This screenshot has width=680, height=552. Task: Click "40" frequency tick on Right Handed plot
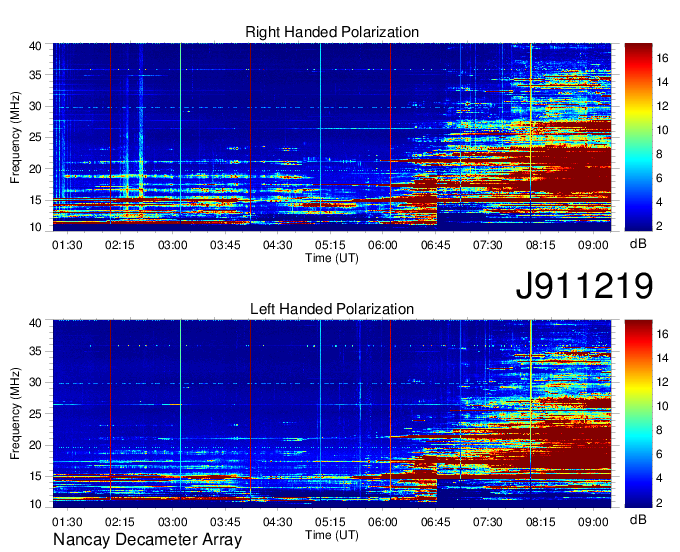pos(35,46)
